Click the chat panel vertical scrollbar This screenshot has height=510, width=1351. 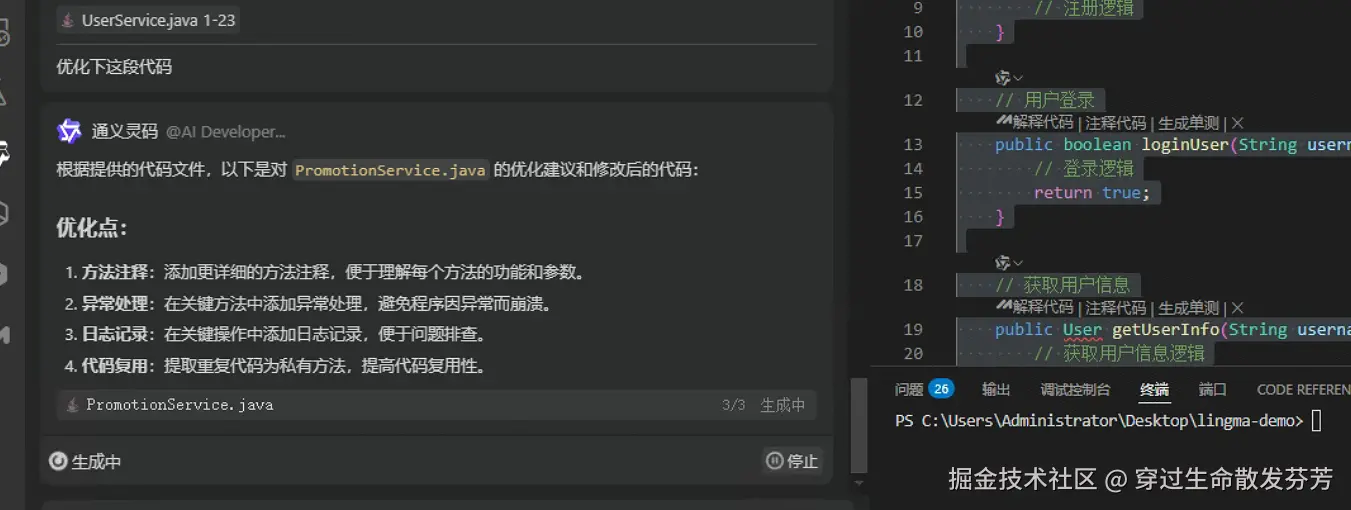click(856, 425)
